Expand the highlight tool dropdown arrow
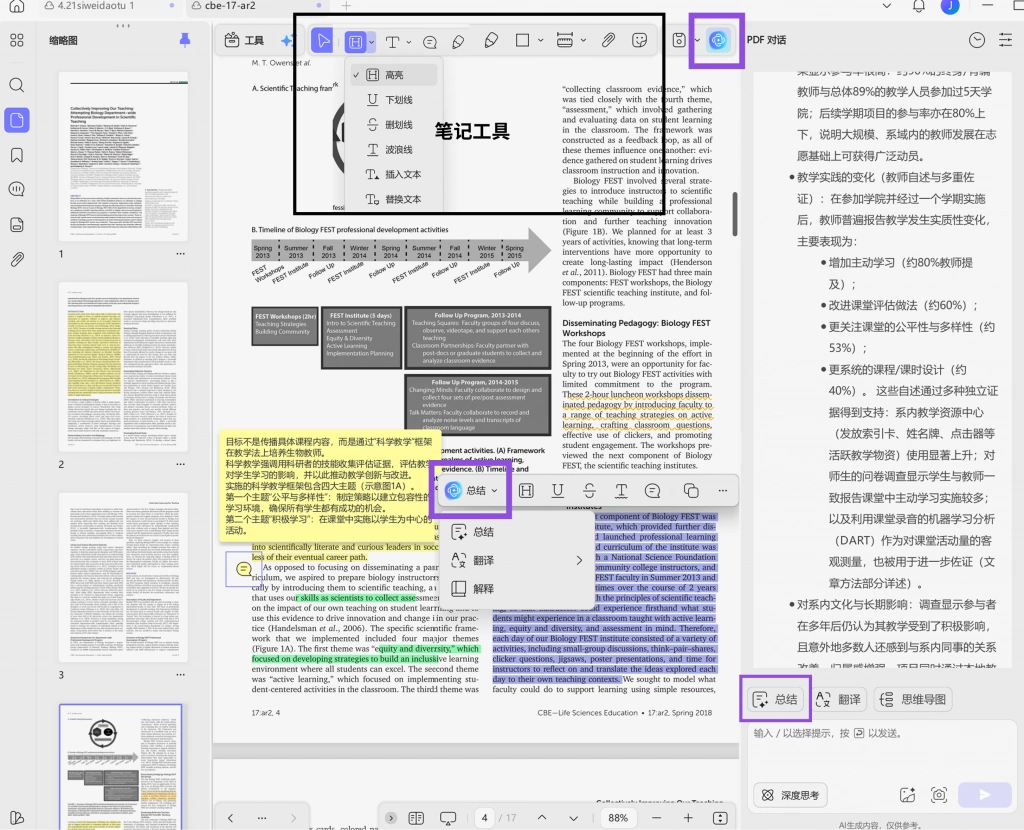 click(x=372, y=42)
